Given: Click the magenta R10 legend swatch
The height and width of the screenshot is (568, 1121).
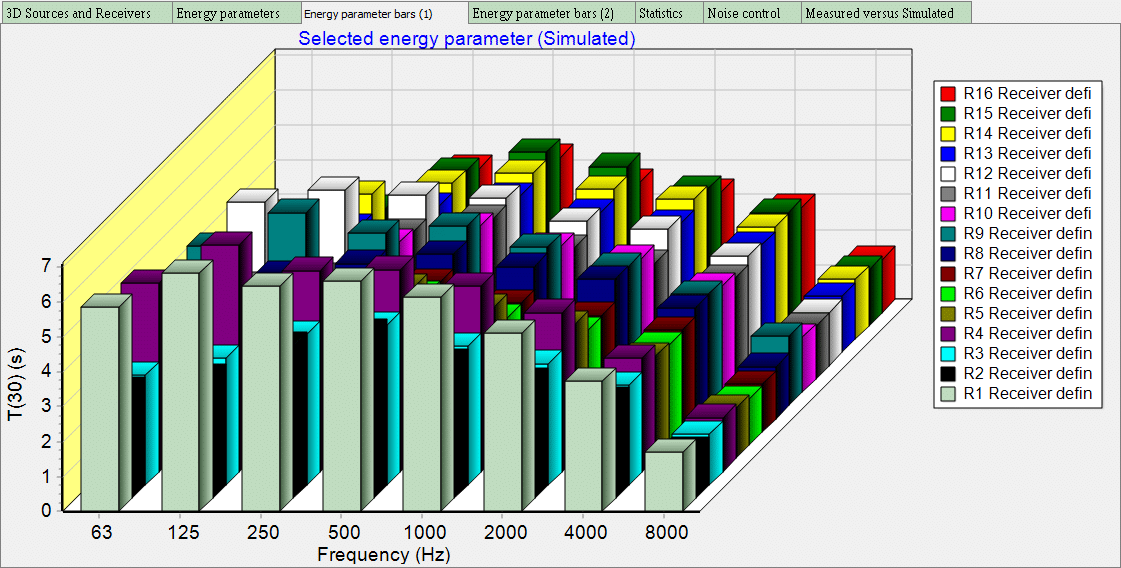Looking at the screenshot, I should [x=948, y=213].
